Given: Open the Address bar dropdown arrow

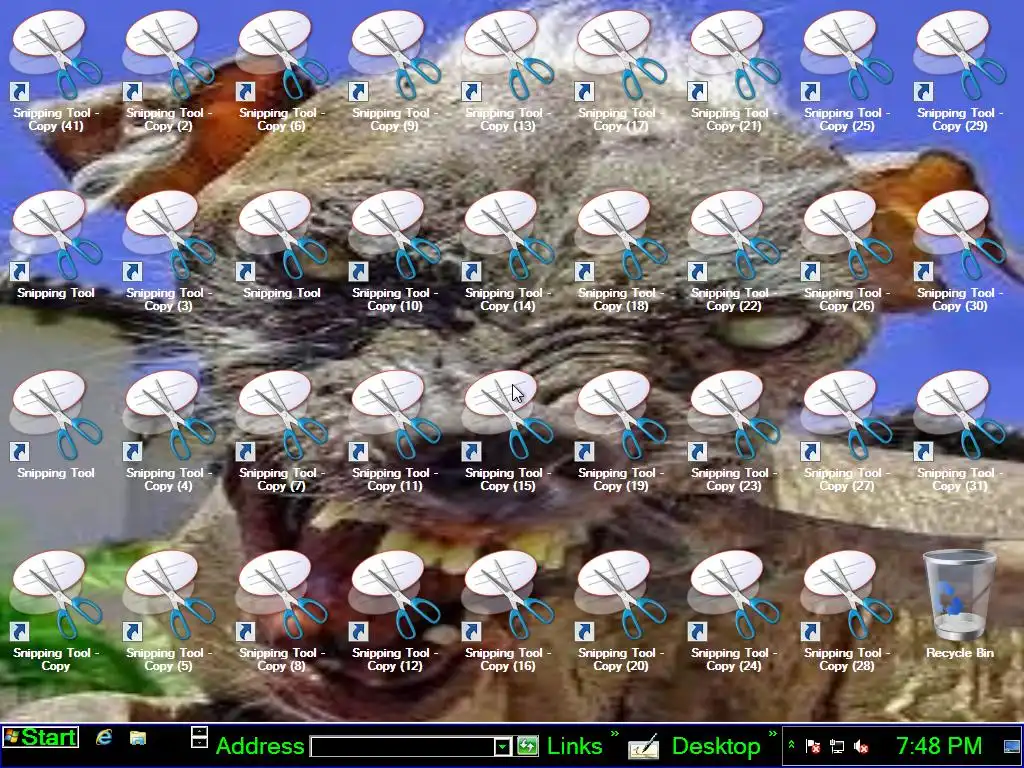Looking at the screenshot, I should click(x=502, y=746).
